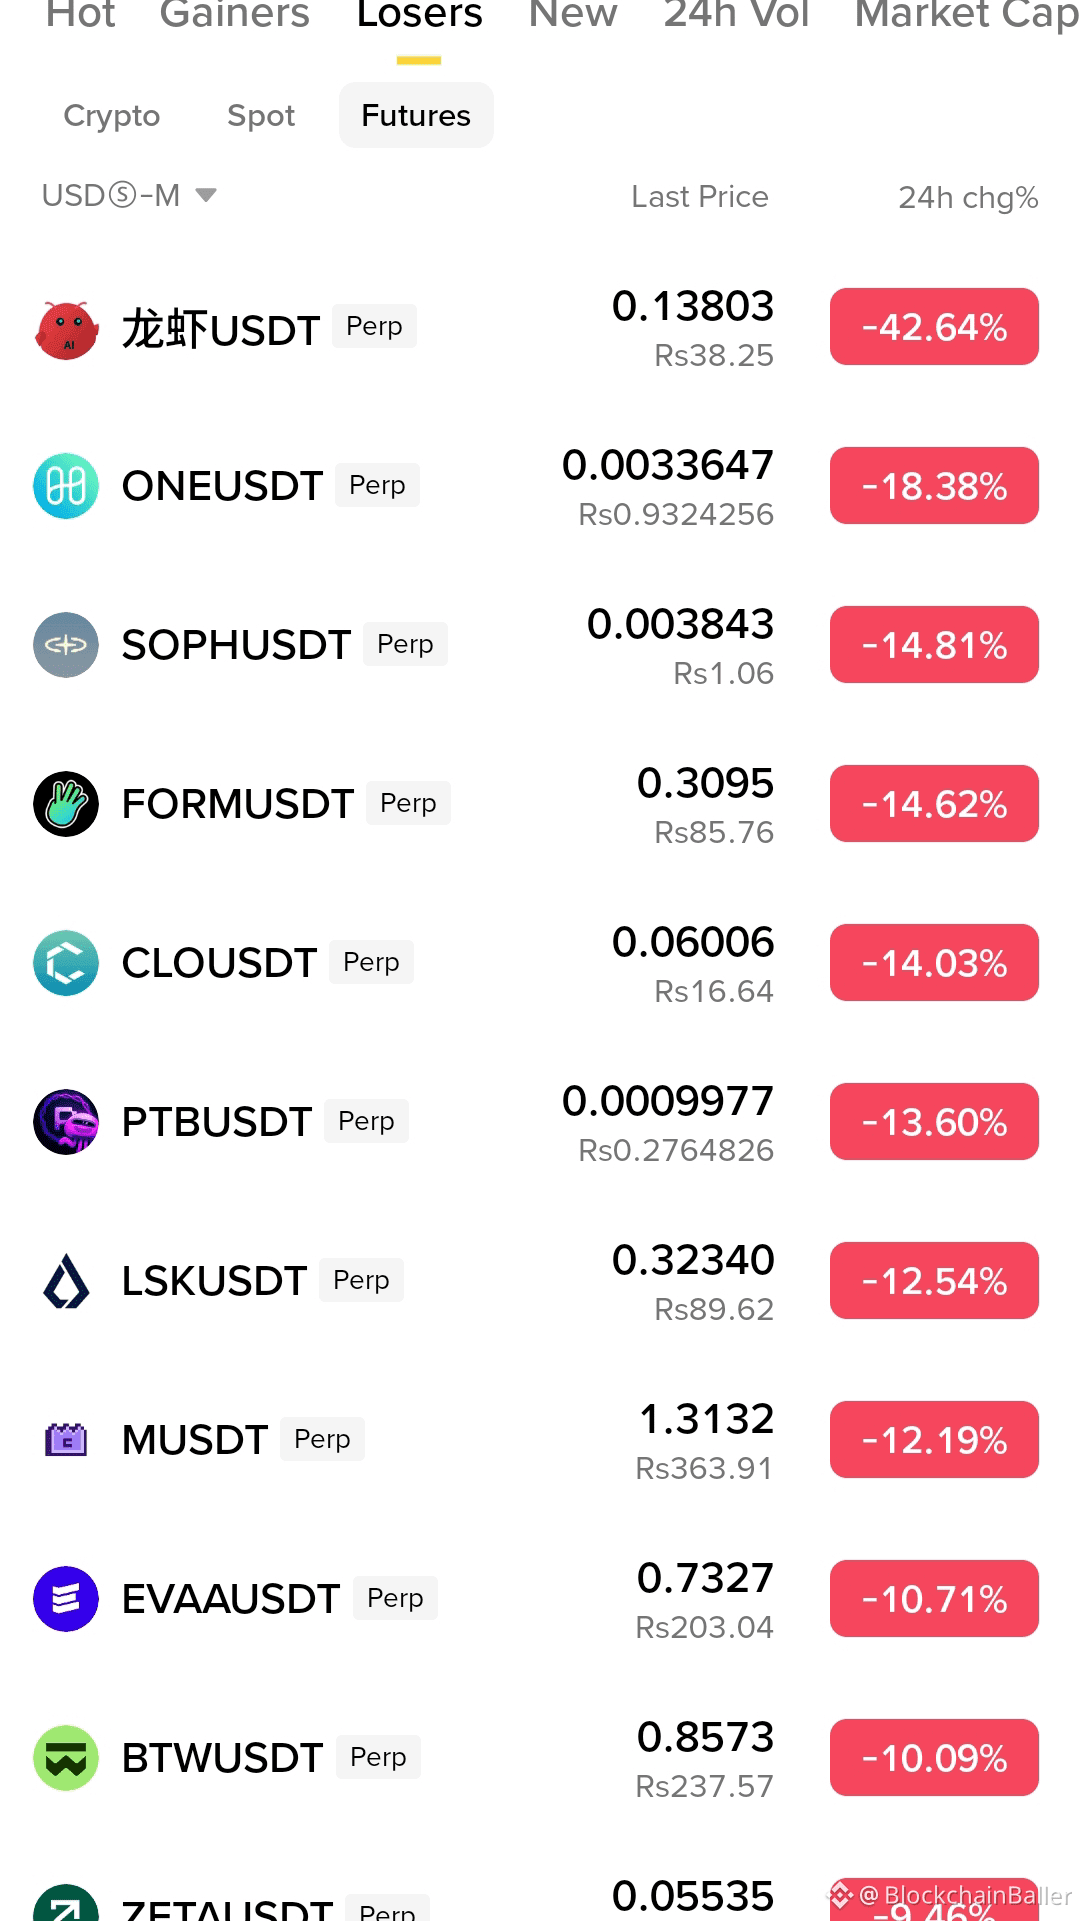This screenshot has width=1080, height=1921.
Task: Tap the PTBUSDT purple coin icon
Action: (66, 1122)
